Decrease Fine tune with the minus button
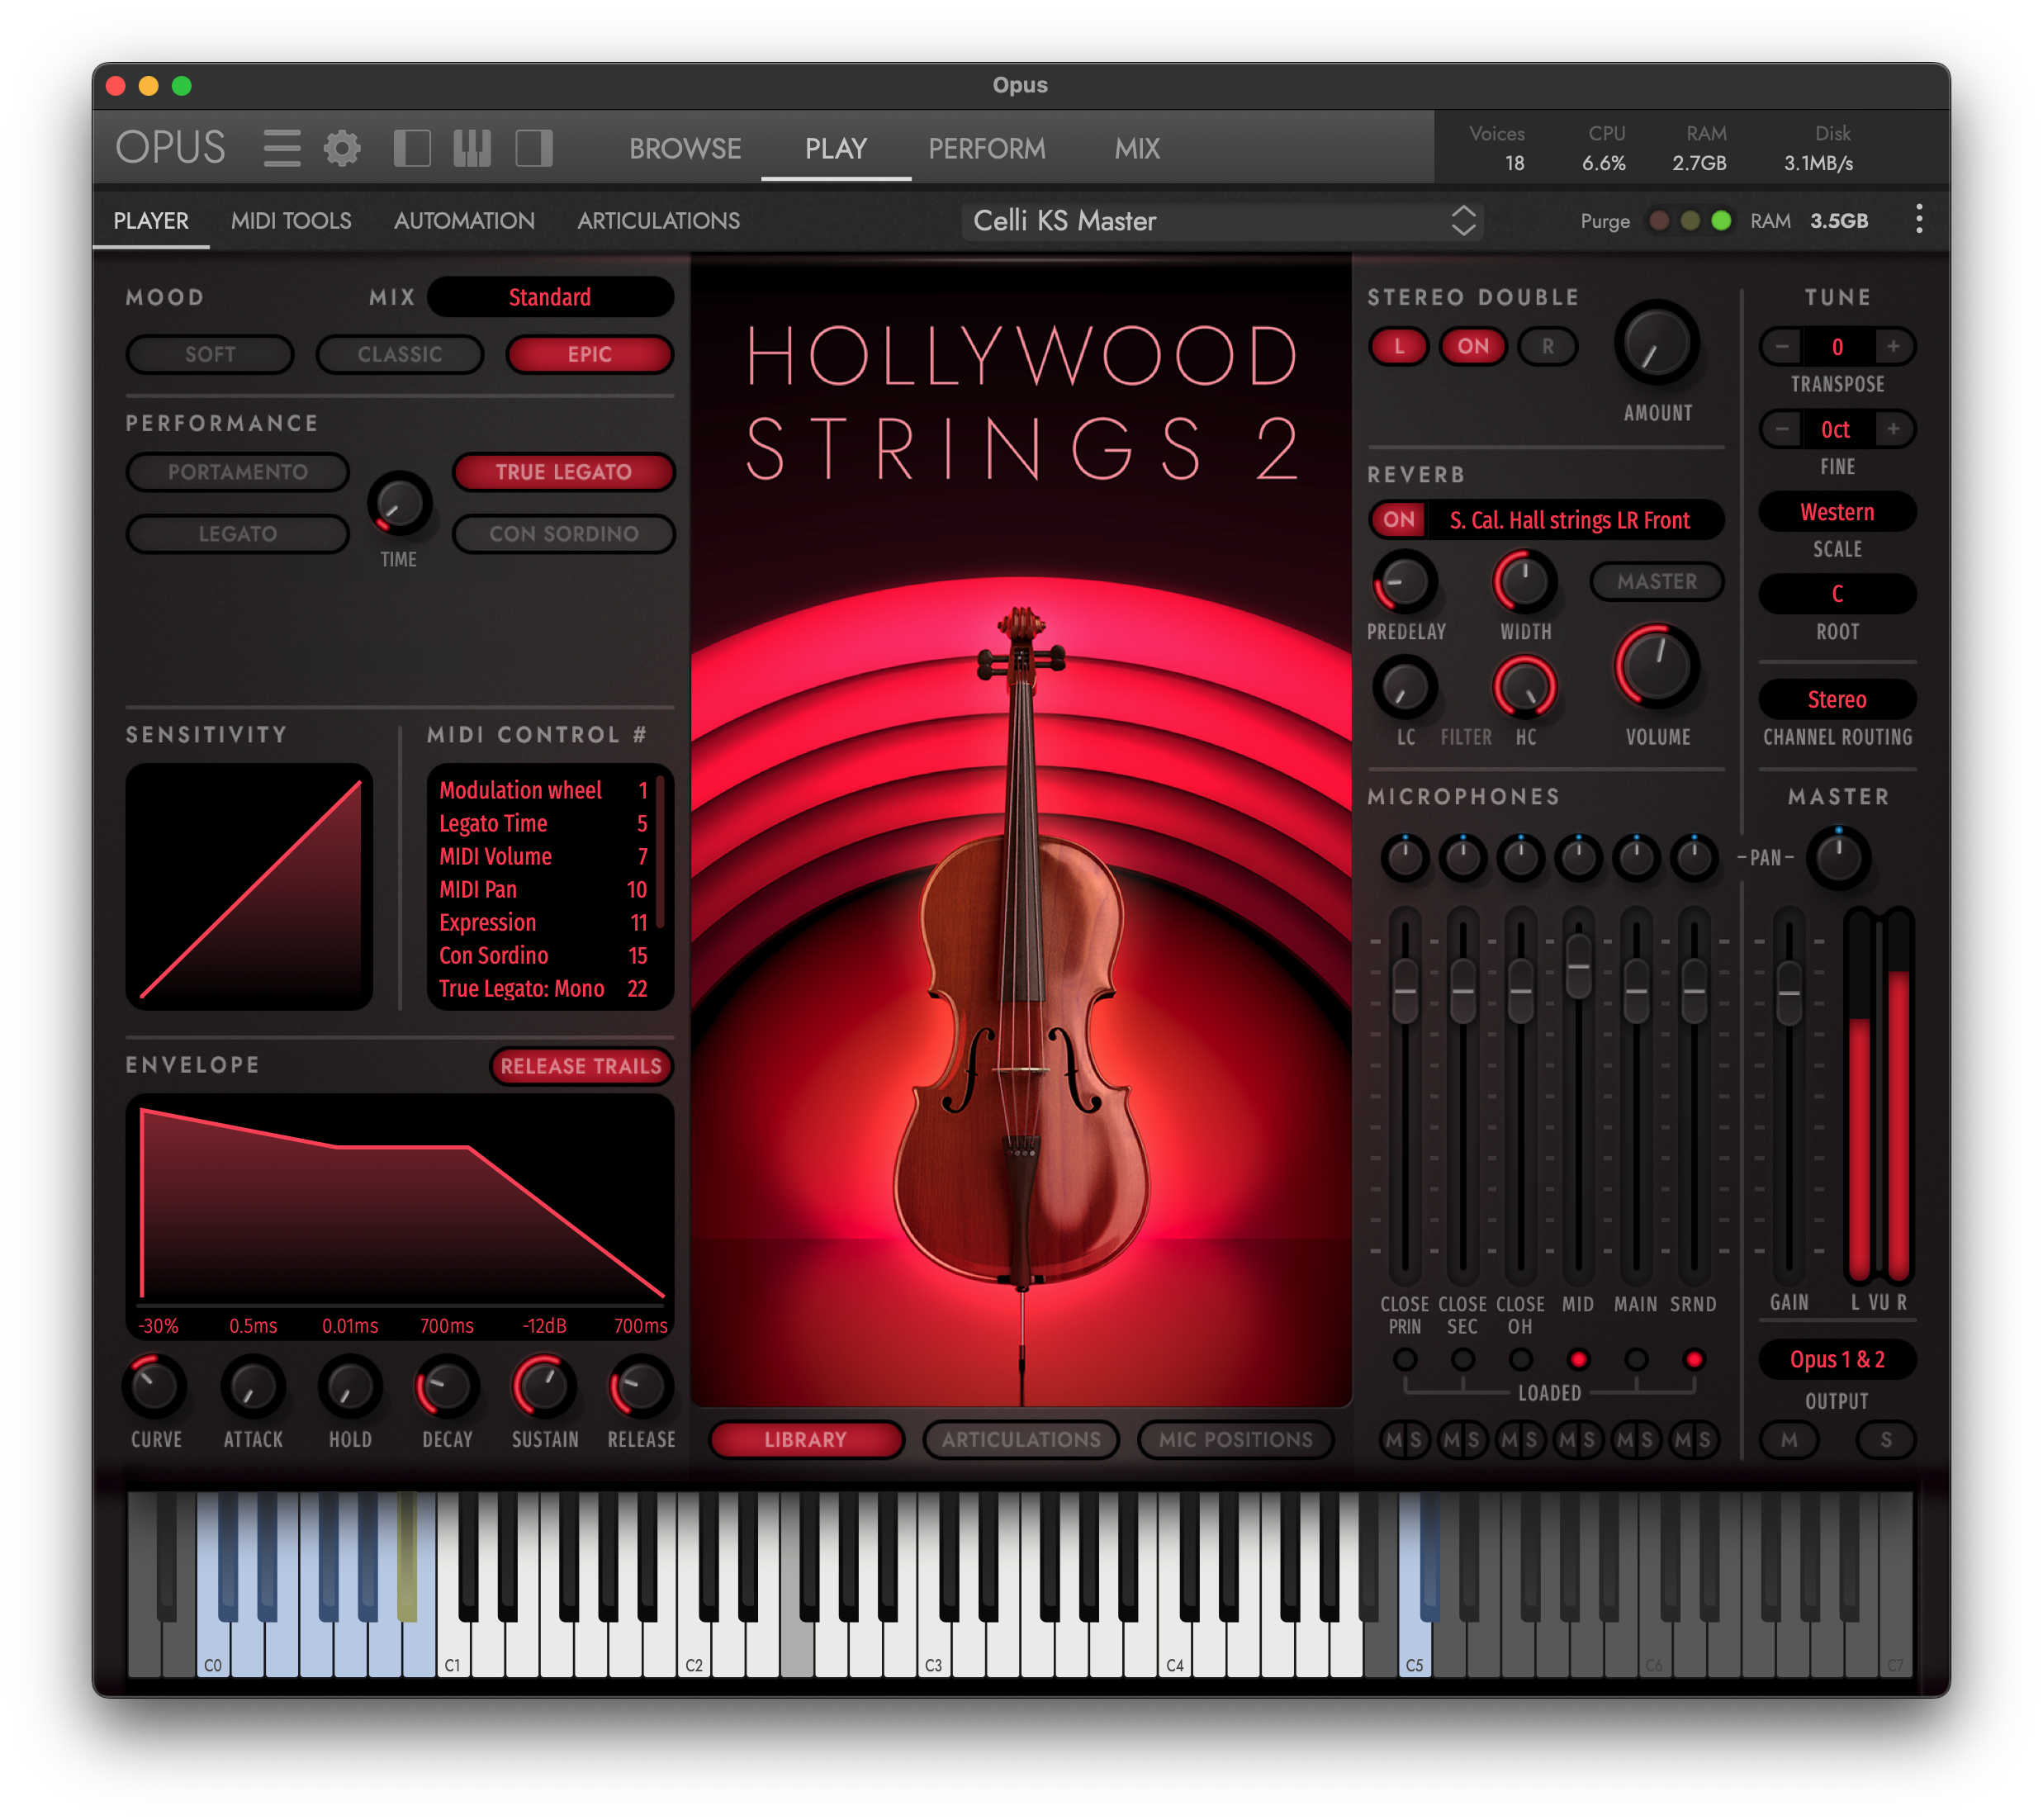Viewport: 2043px width, 1820px height. [x=1782, y=429]
